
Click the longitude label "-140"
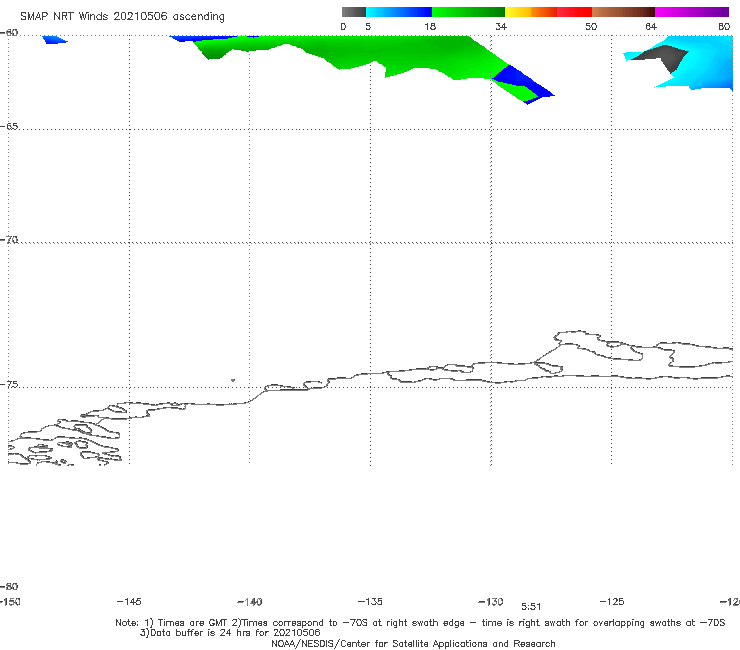tap(250, 602)
